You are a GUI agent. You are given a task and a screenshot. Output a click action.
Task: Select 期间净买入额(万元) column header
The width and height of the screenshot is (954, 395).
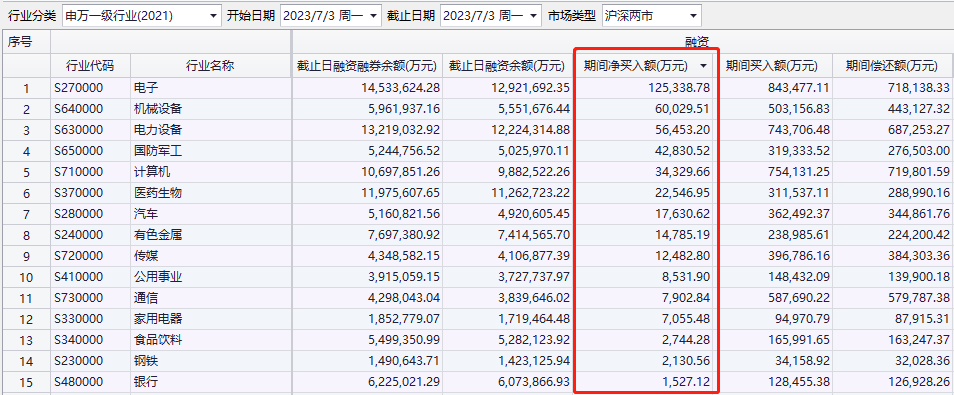coord(635,66)
